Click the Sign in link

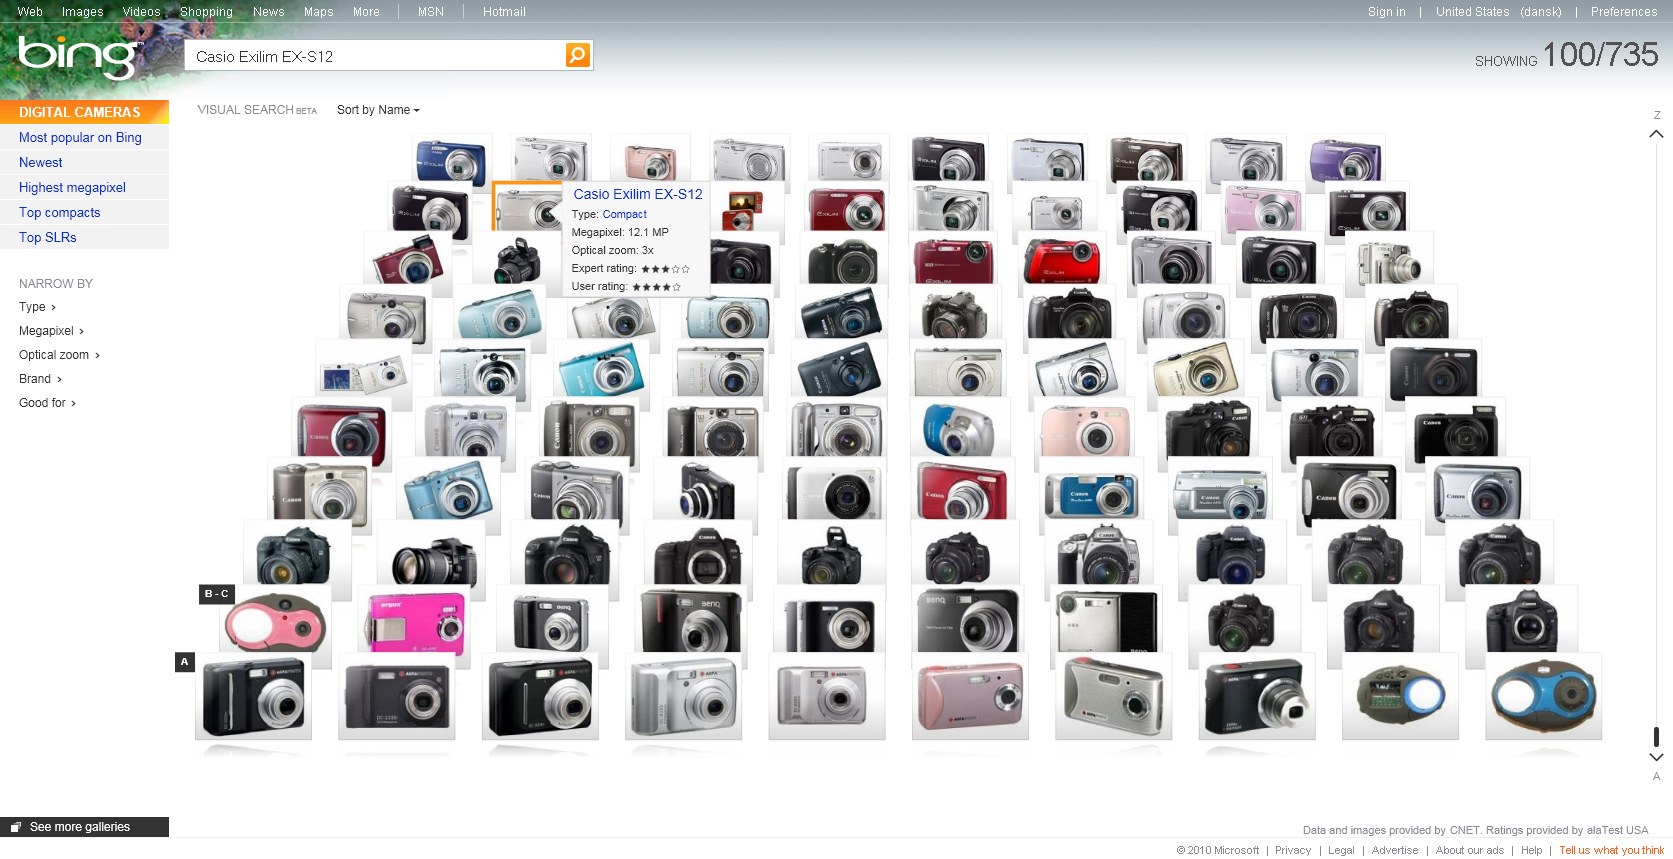point(1386,12)
